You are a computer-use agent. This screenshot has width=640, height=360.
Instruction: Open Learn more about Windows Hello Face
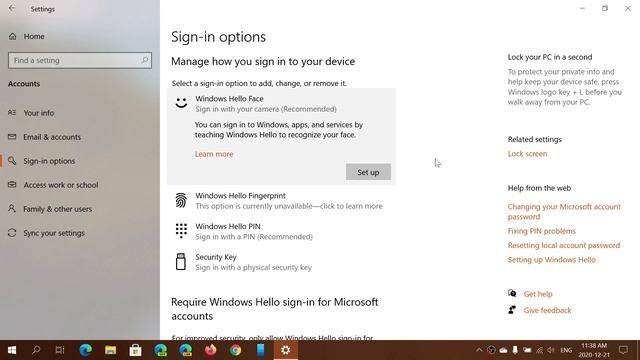pos(214,154)
